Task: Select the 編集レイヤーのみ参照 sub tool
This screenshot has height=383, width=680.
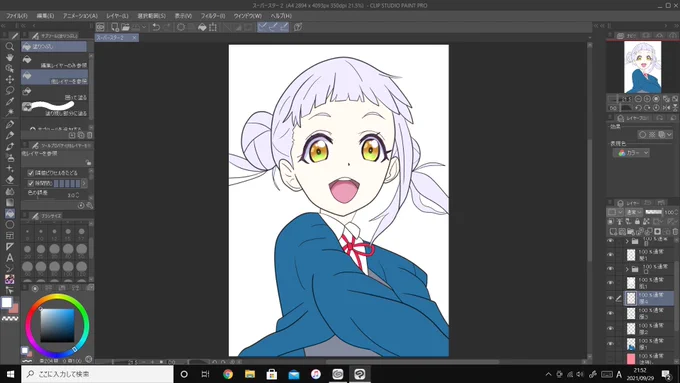Action: click(x=55, y=62)
